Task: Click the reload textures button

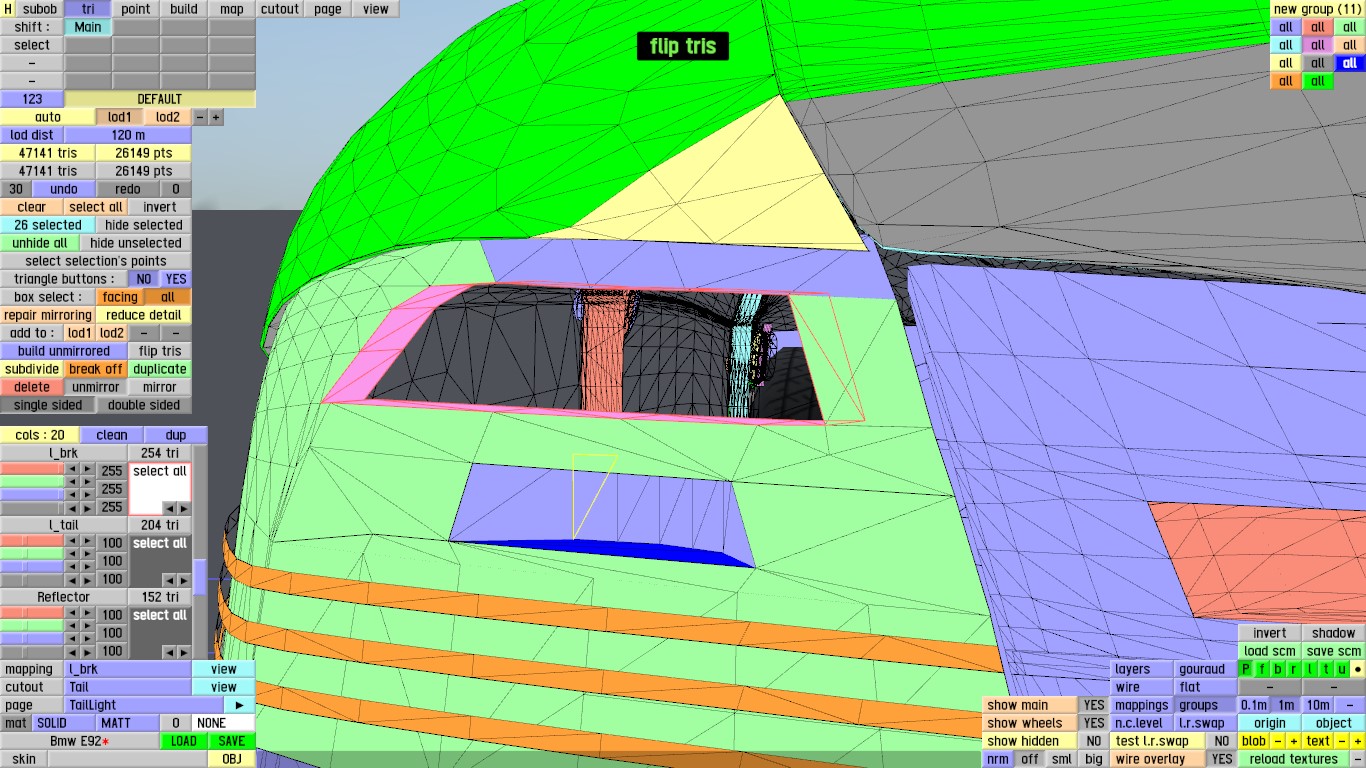Action: tap(1294, 759)
